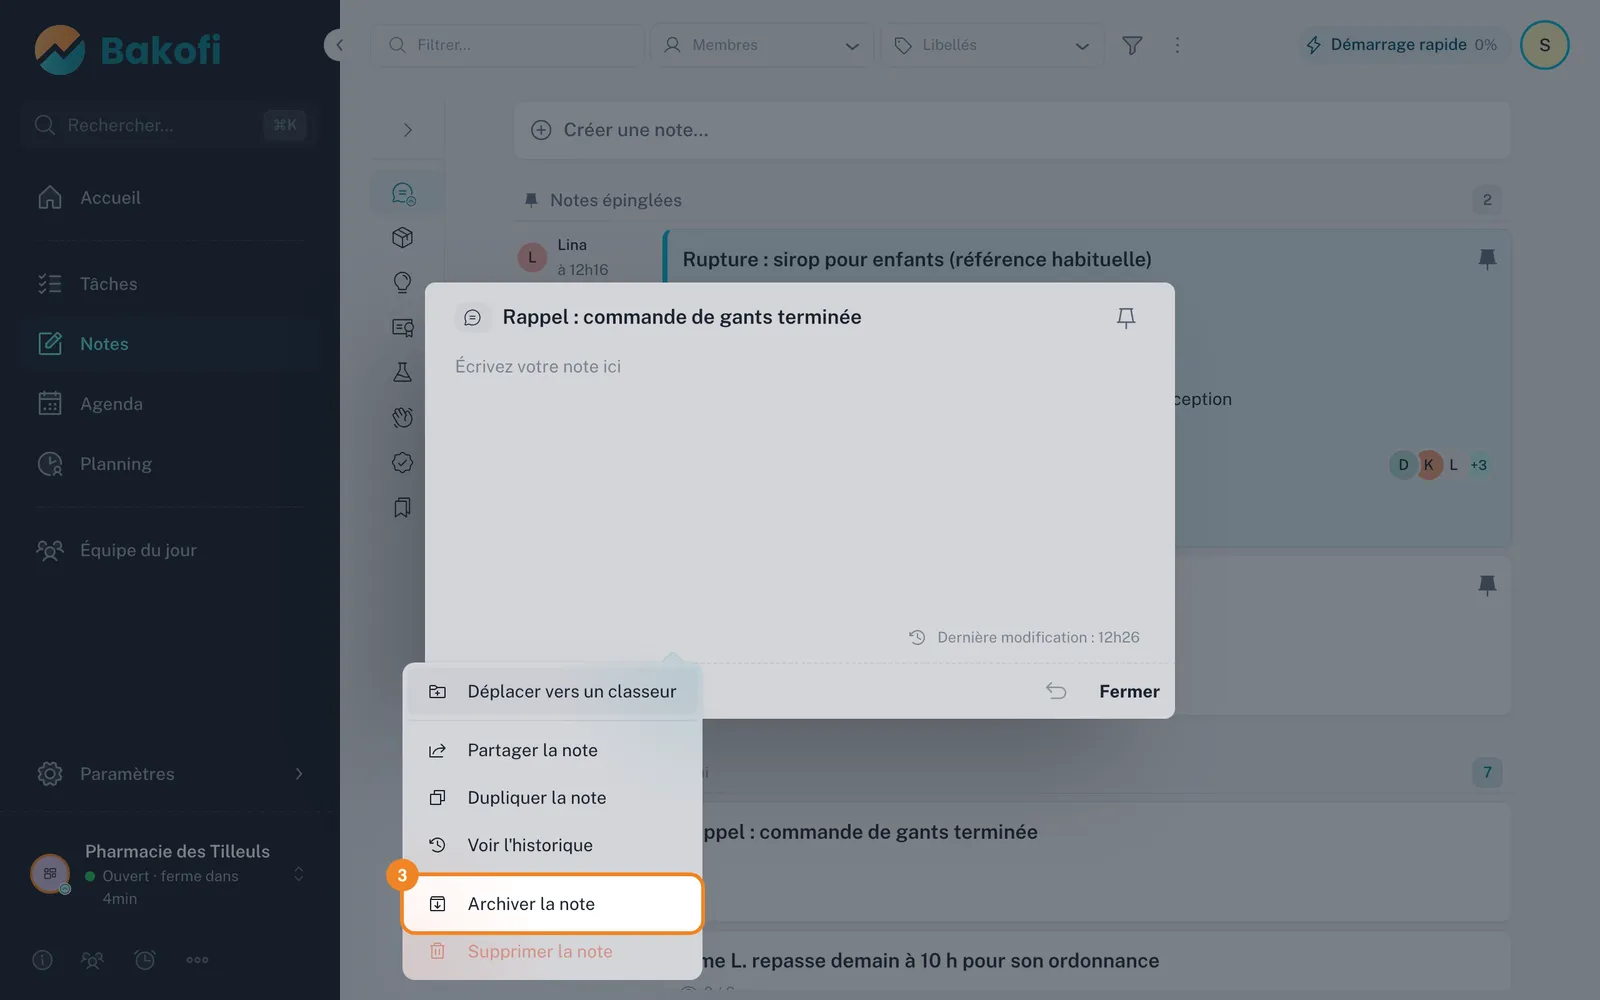Click the Filtrer input field
The image size is (1600, 1000).
pos(508,45)
